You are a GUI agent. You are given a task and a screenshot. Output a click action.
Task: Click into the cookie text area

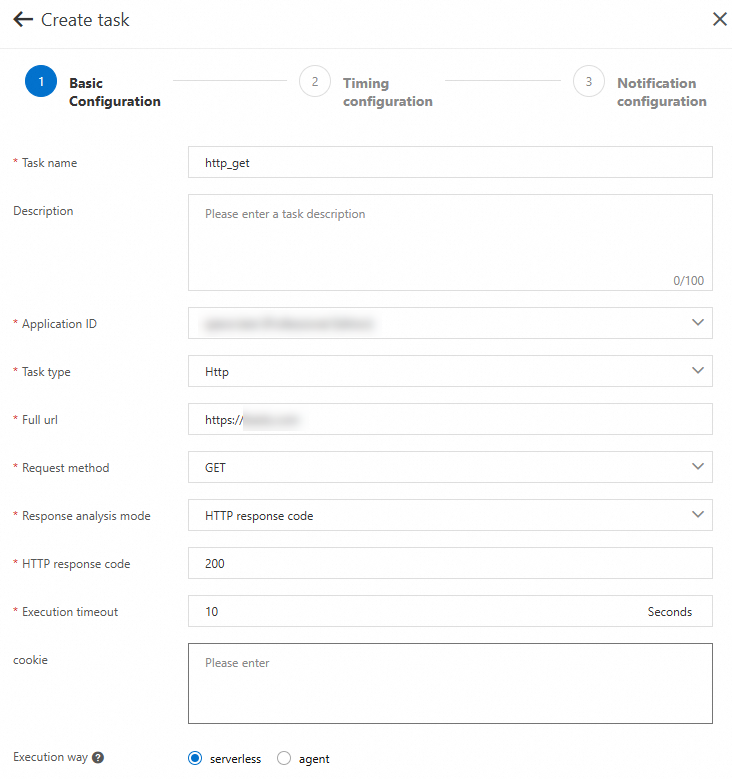click(450, 684)
